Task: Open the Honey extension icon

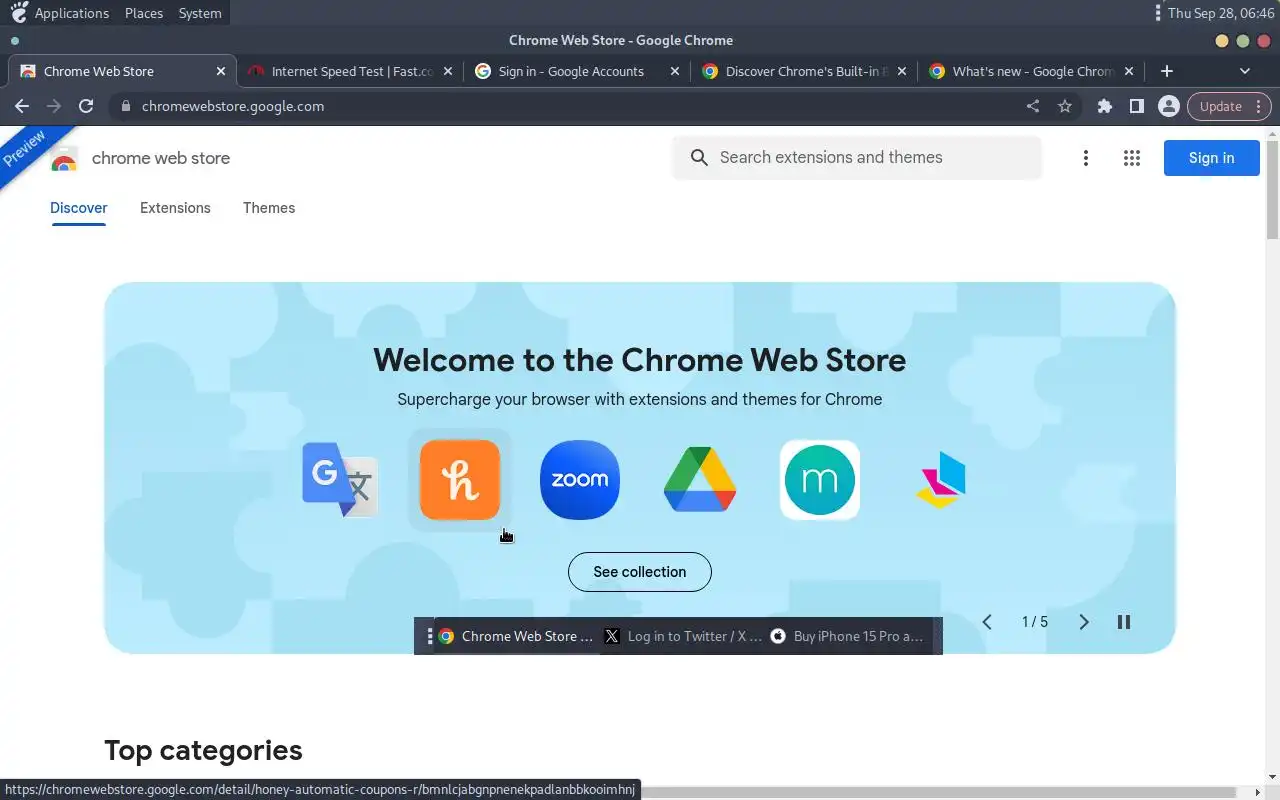Action: [460, 480]
